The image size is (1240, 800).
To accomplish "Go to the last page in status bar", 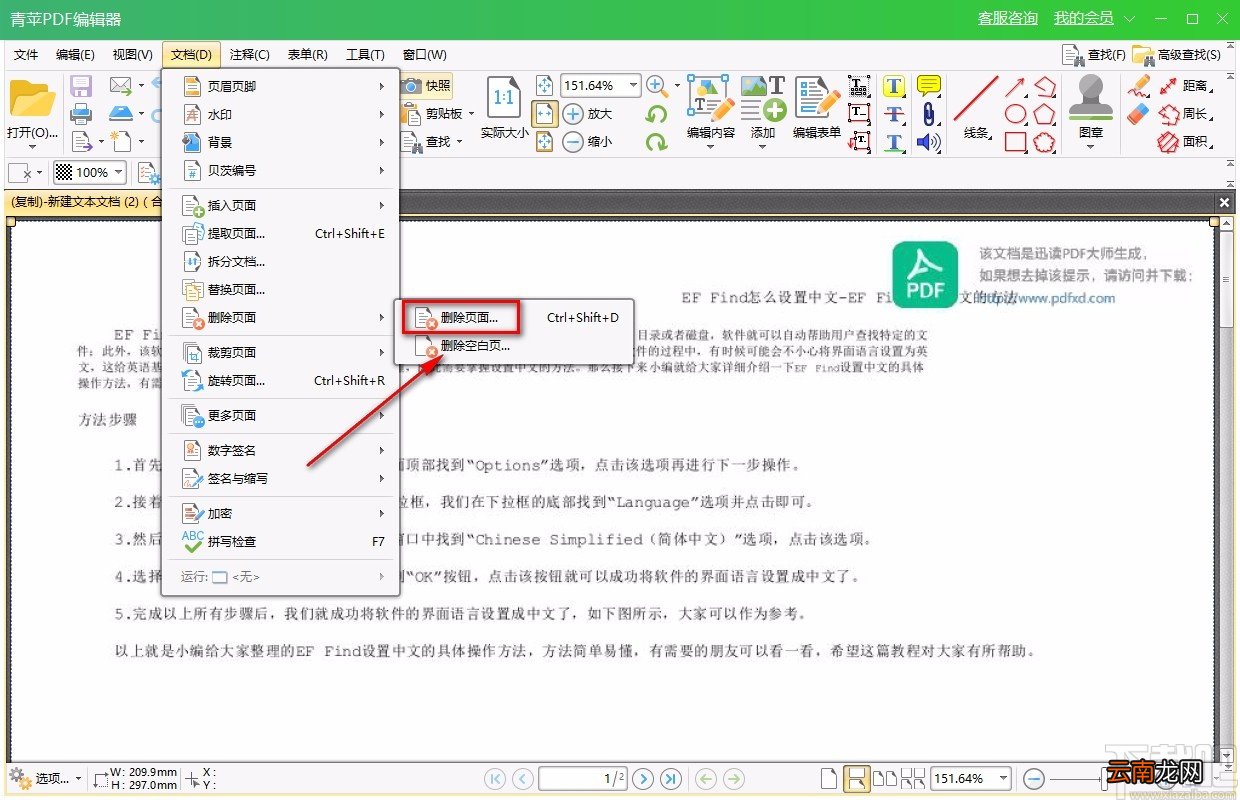I will point(671,778).
